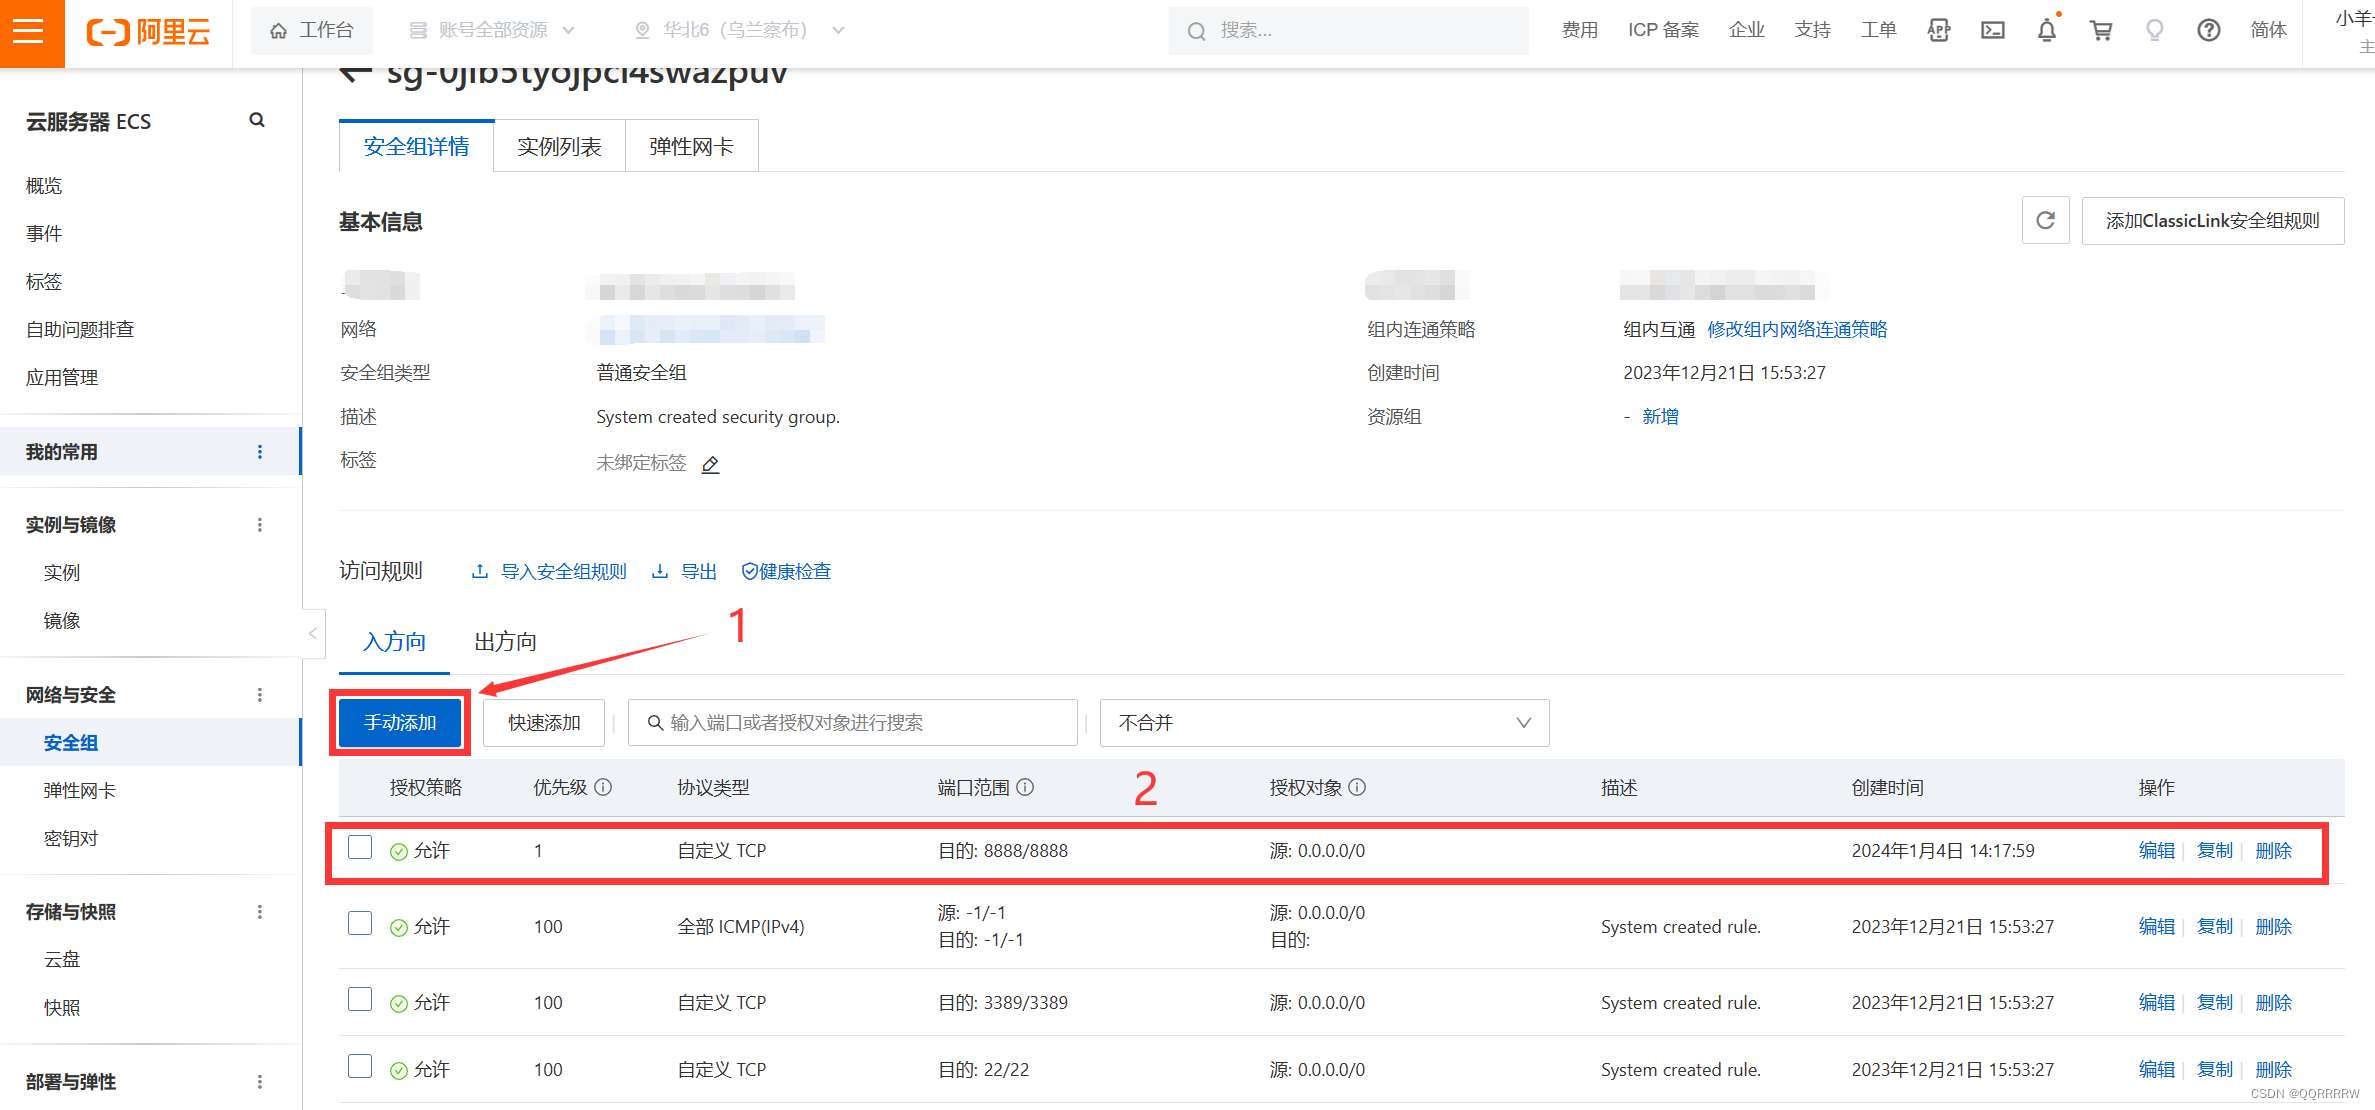Open 密钥对 in sidebar
2375x1110 pixels.
coord(71,839)
